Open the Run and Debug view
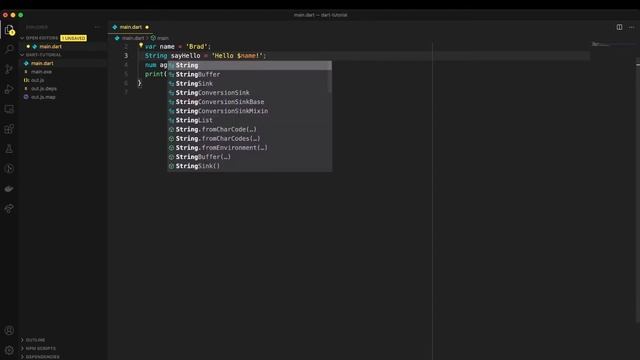The image size is (640, 360). (x=9, y=89)
